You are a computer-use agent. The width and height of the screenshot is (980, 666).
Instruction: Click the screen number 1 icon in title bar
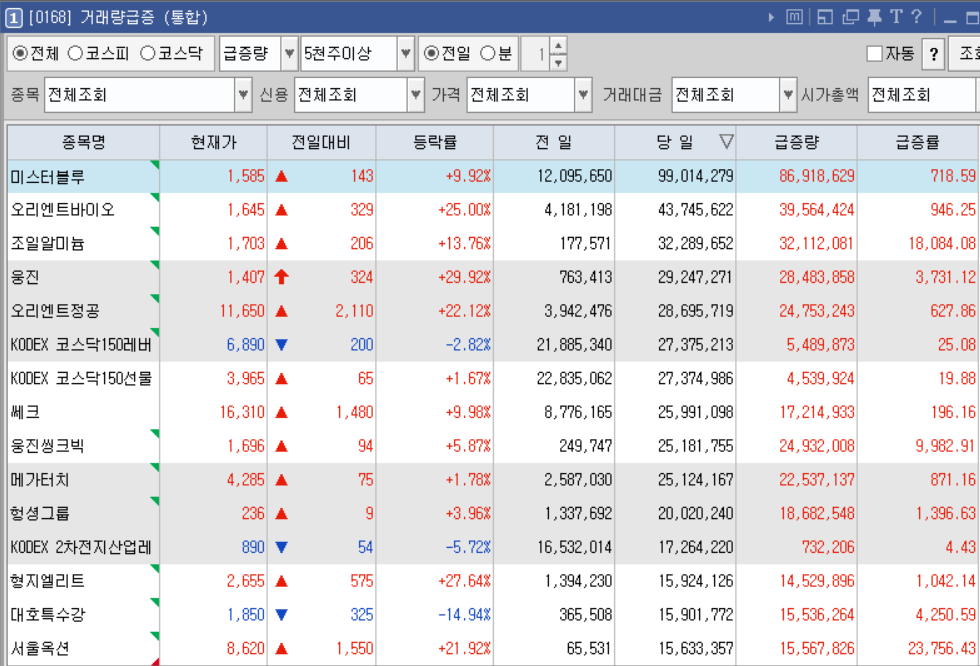coord(13,17)
